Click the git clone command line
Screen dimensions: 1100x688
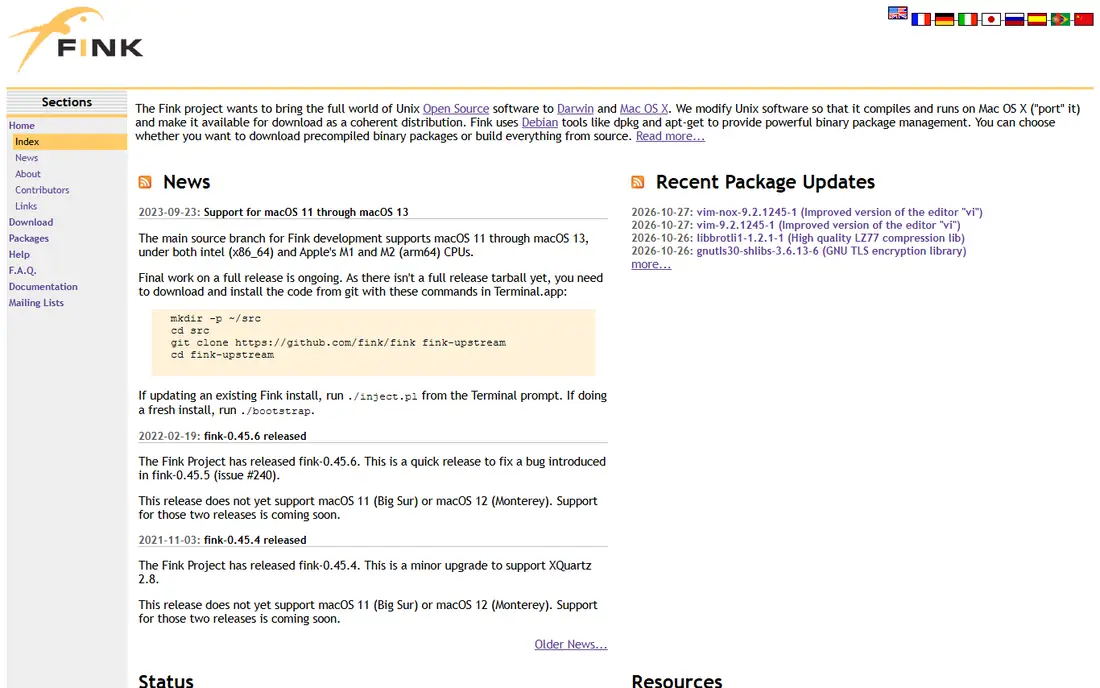tap(338, 343)
